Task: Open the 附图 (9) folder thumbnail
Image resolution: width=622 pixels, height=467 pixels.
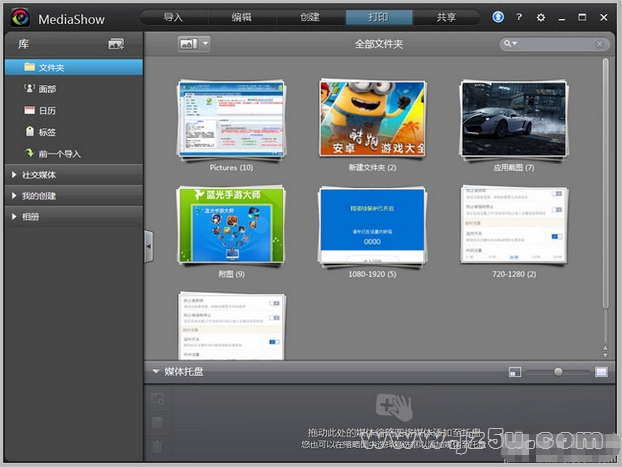Action: pos(231,225)
